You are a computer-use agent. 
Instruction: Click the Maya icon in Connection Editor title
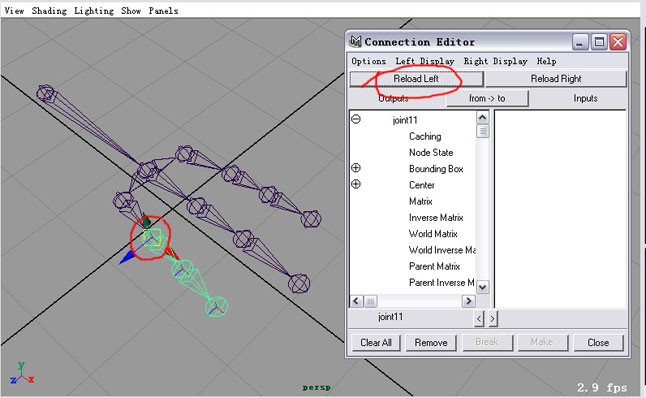[x=355, y=41]
